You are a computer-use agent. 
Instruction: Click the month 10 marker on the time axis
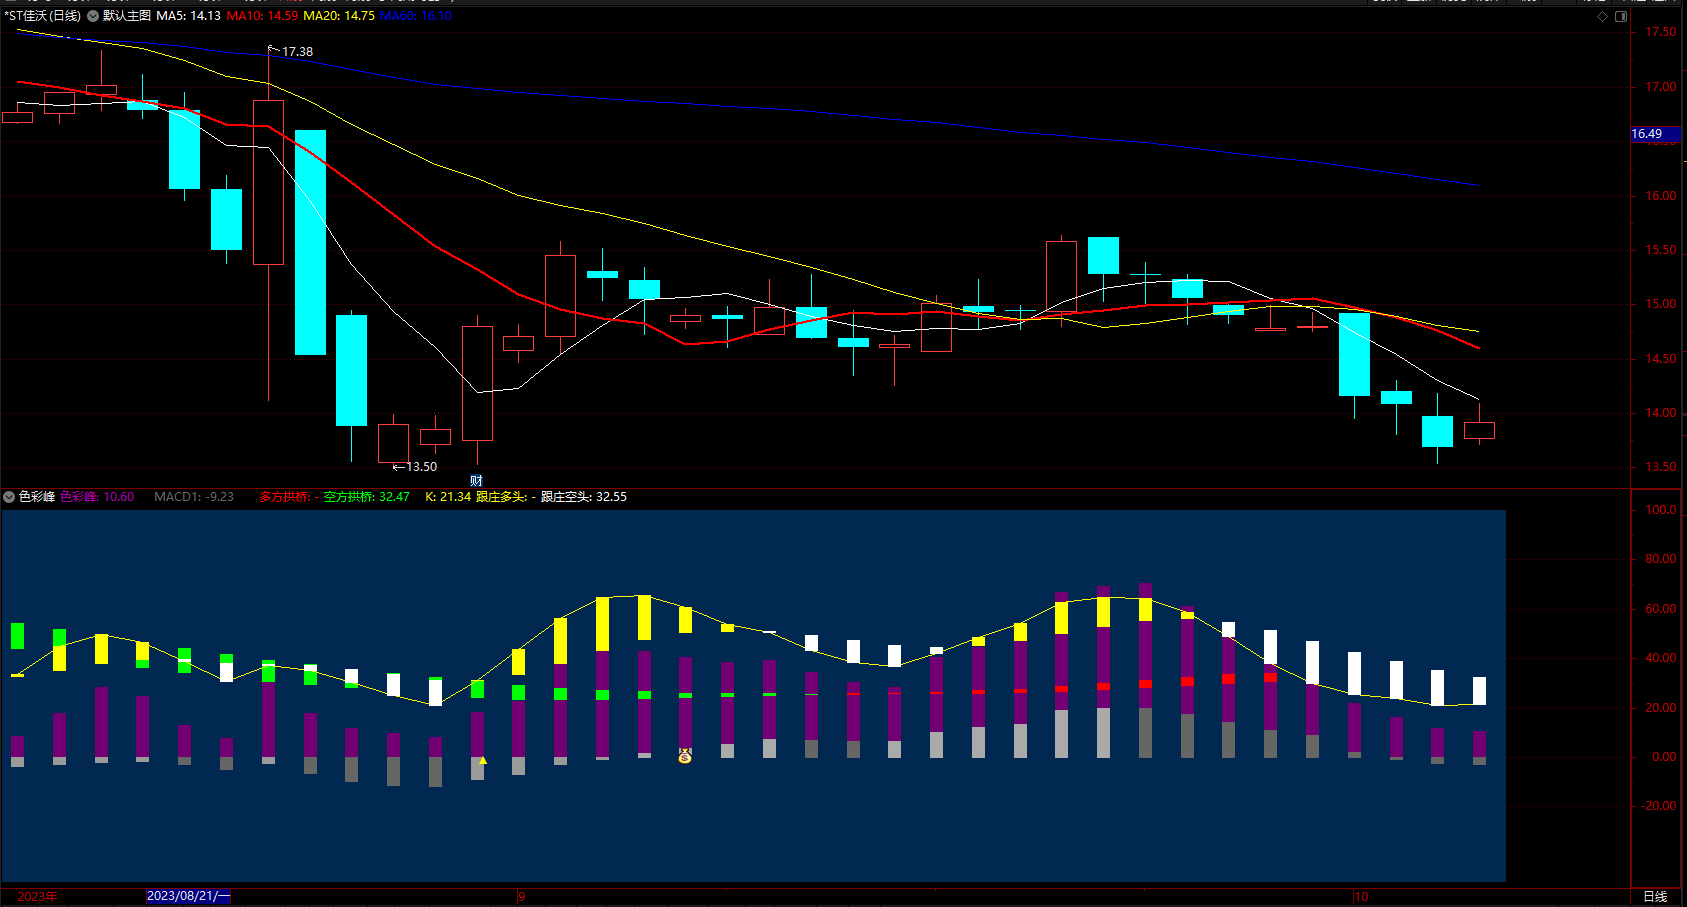(1361, 897)
